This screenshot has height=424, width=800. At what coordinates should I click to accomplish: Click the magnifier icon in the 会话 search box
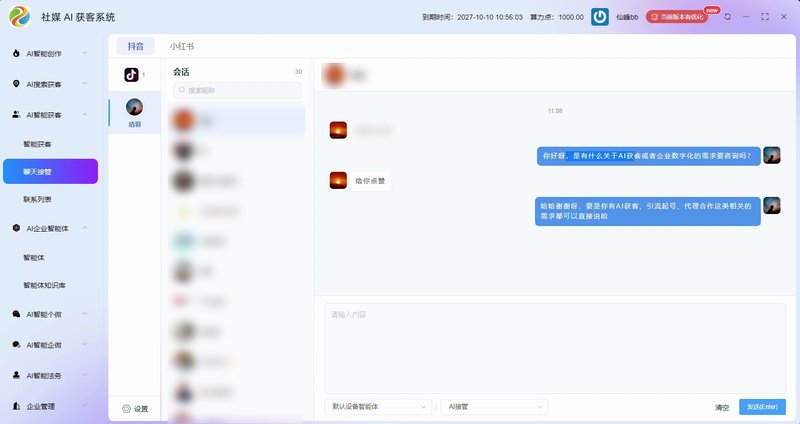[x=182, y=90]
